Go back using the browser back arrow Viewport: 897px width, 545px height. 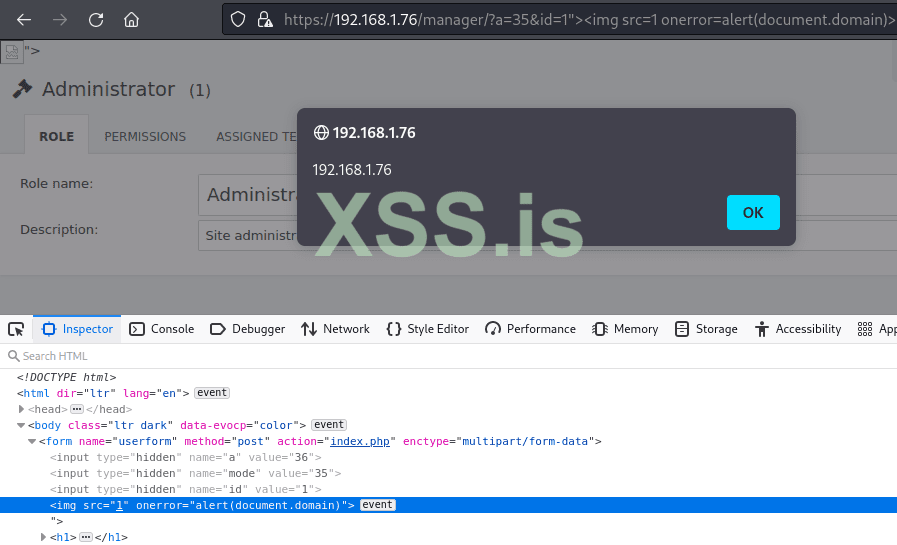click(24, 20)
